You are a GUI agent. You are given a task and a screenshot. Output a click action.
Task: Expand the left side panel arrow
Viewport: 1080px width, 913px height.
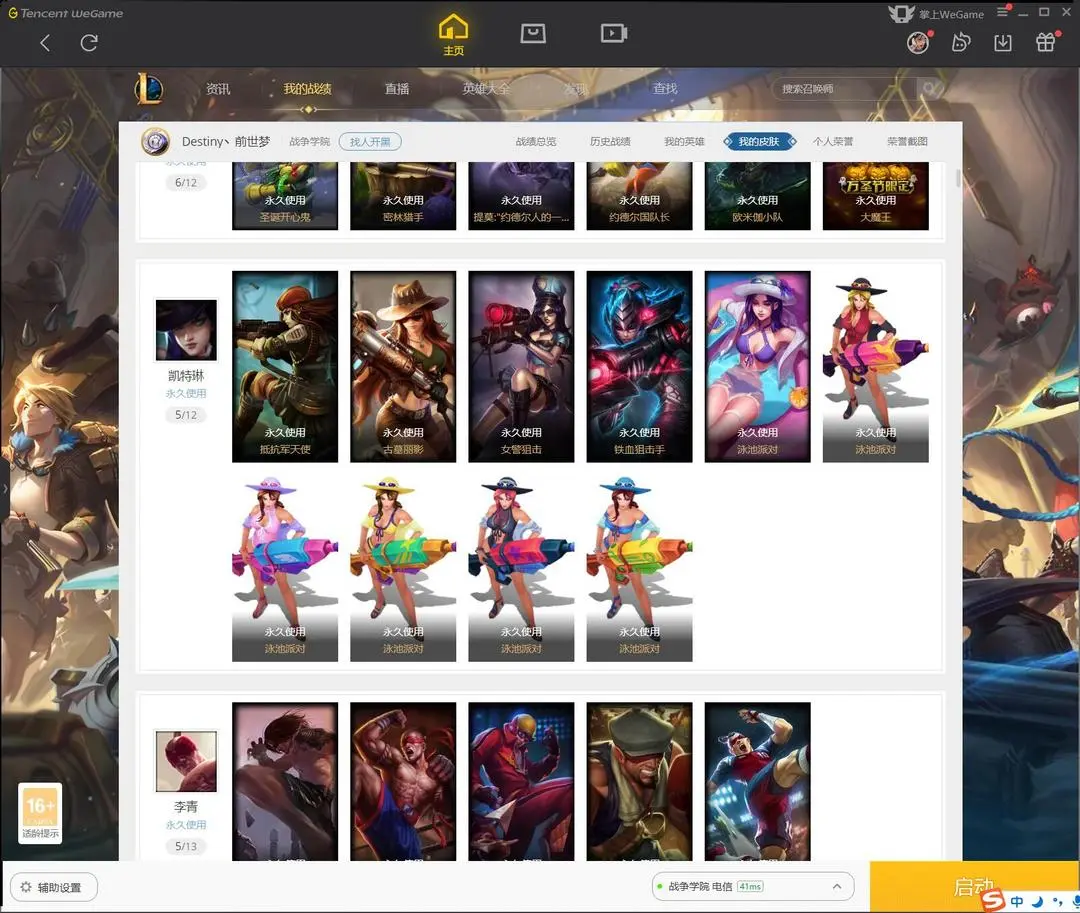5,488
